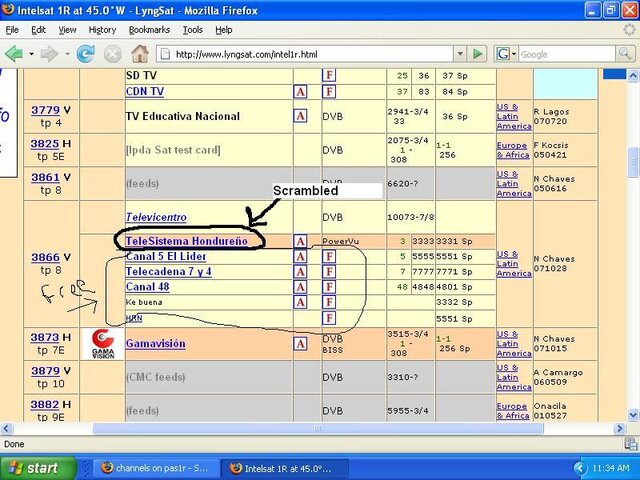Click the Stop loading icon
The height and width of the screenshot is (480, 640).
coord(113,54)
